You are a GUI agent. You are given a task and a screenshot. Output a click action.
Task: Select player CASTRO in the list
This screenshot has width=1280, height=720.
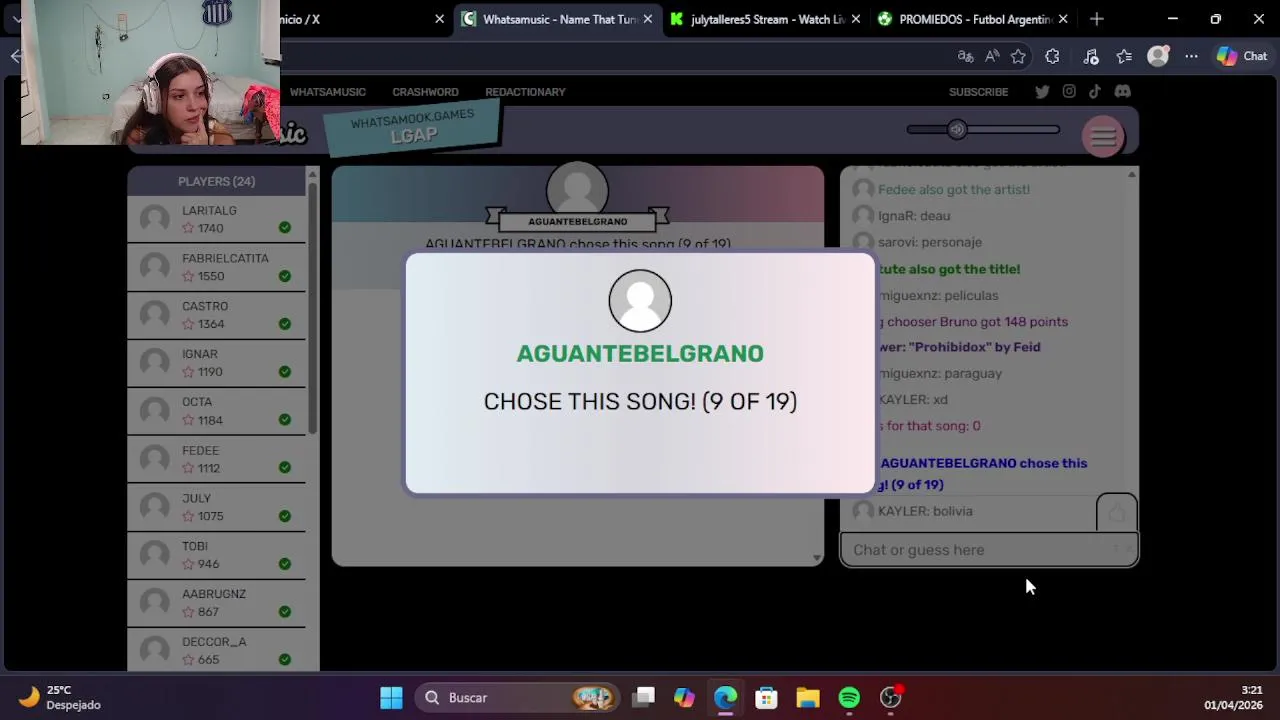point(216,315)
